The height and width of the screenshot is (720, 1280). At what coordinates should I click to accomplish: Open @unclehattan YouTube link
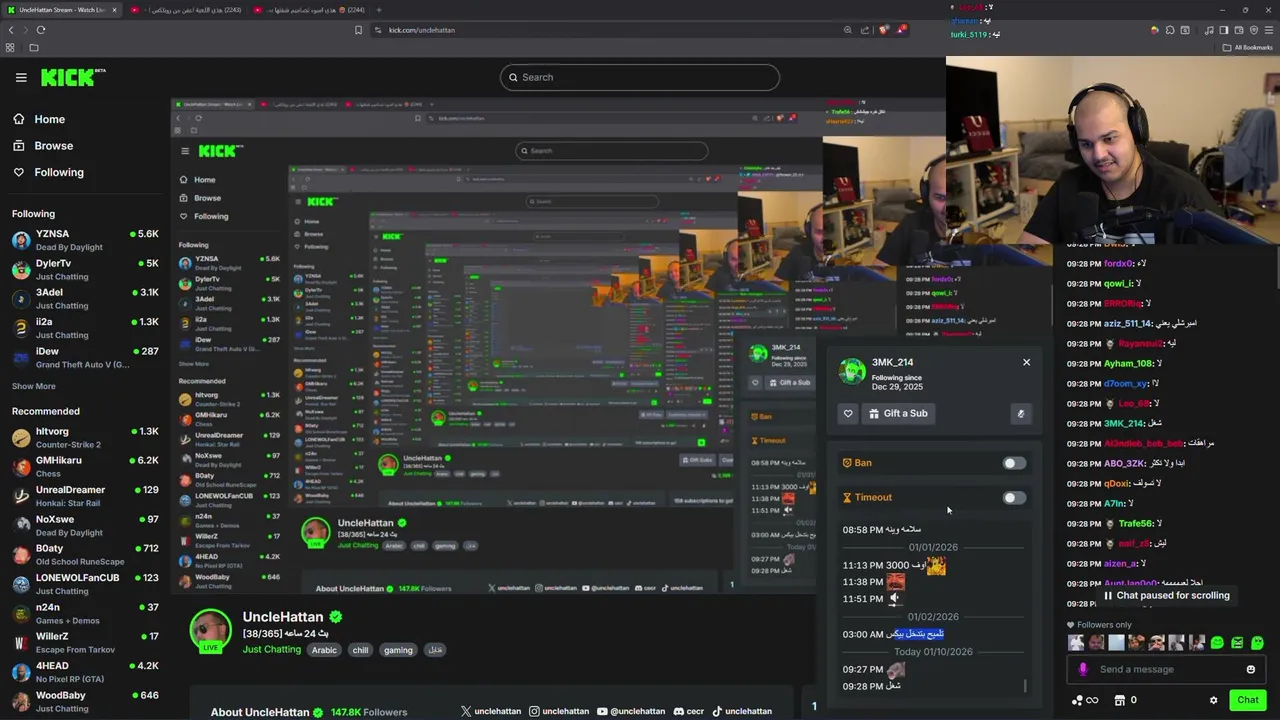(x=630, y=711)
